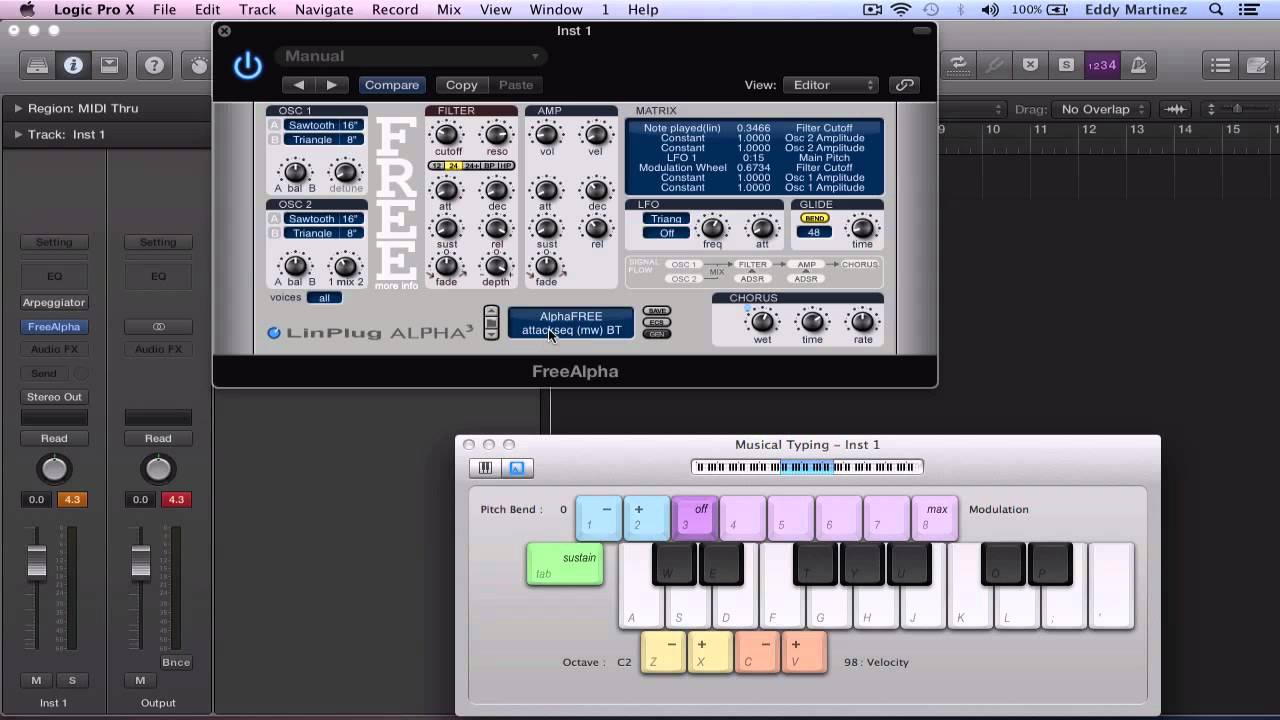1280x720 pixels.
Task: Click the SAVE preset button in FreeAlpha
Action: [x=657, y=311]
